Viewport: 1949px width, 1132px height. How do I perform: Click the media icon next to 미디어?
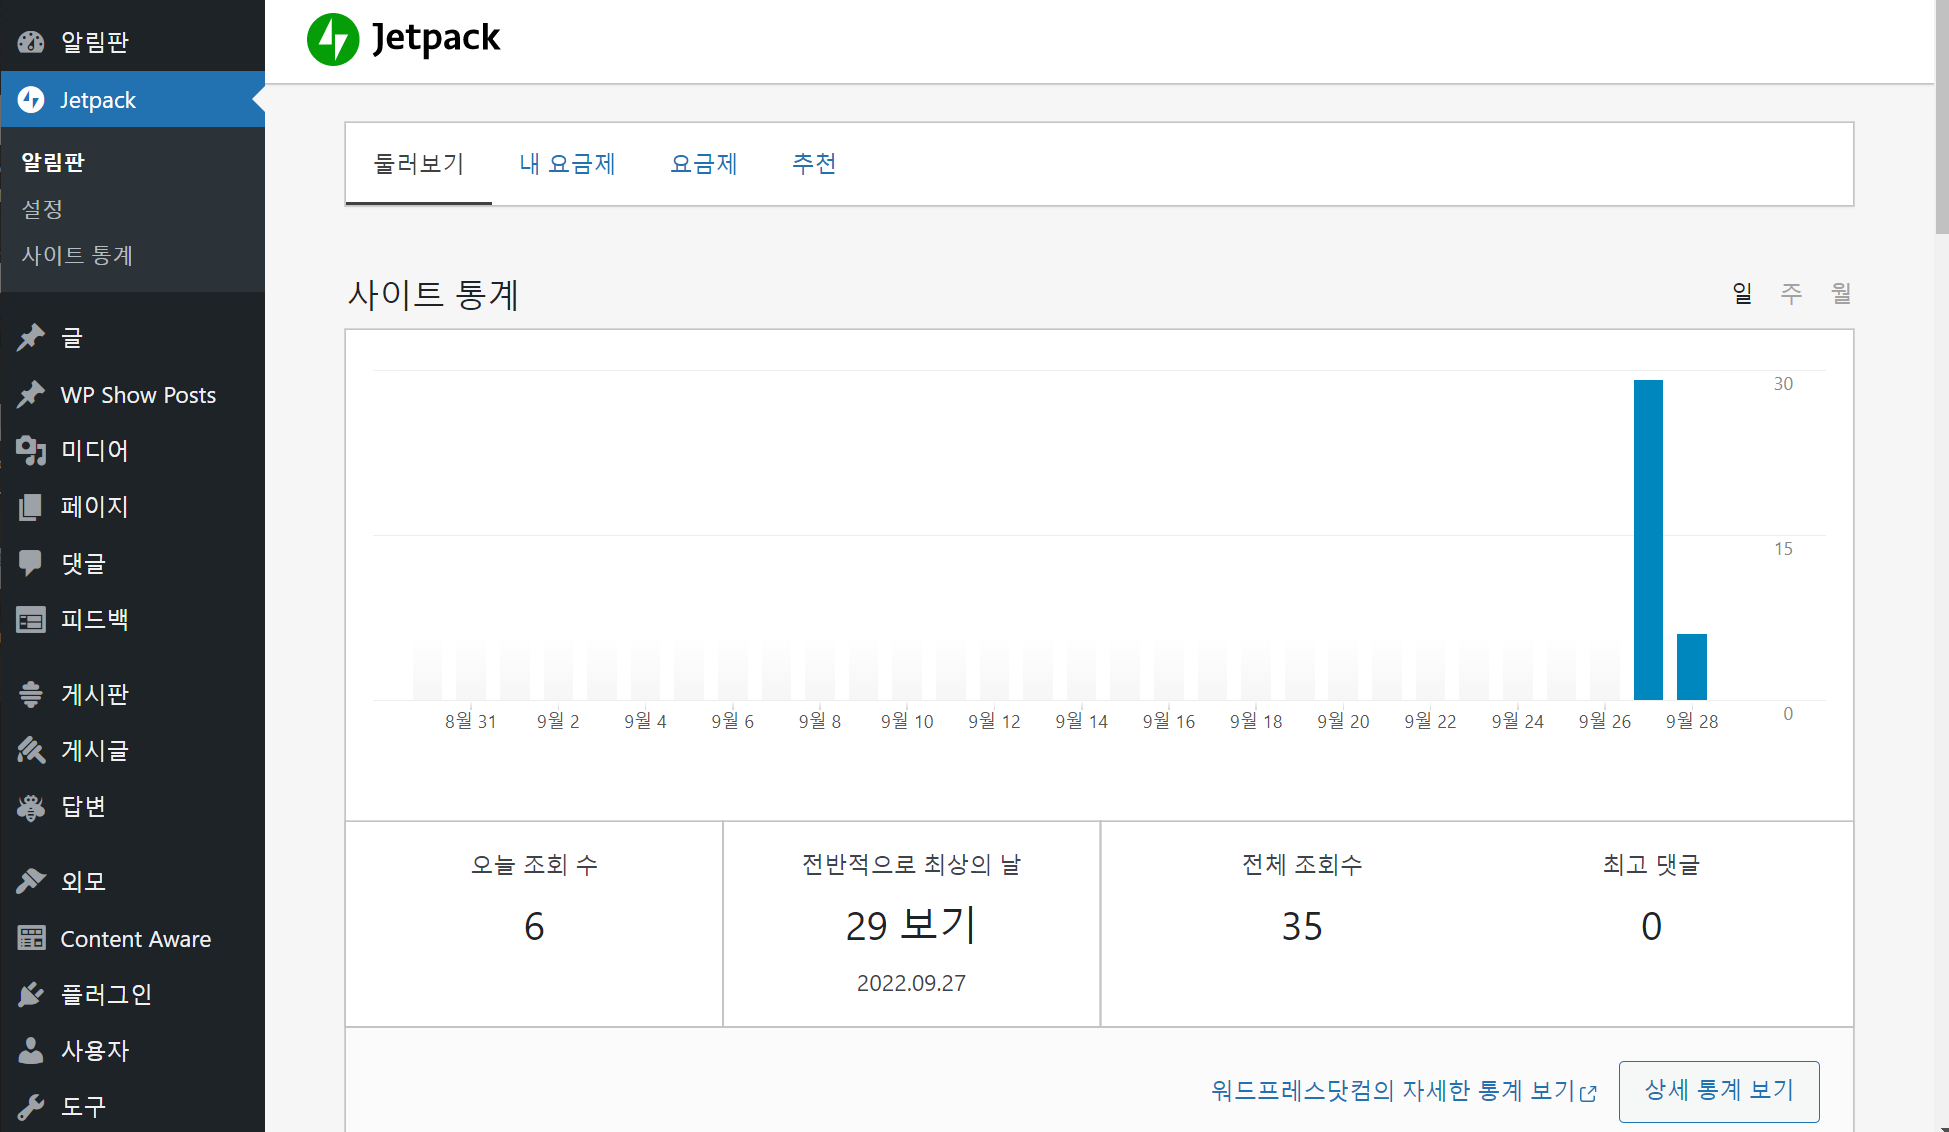[31, 451]
